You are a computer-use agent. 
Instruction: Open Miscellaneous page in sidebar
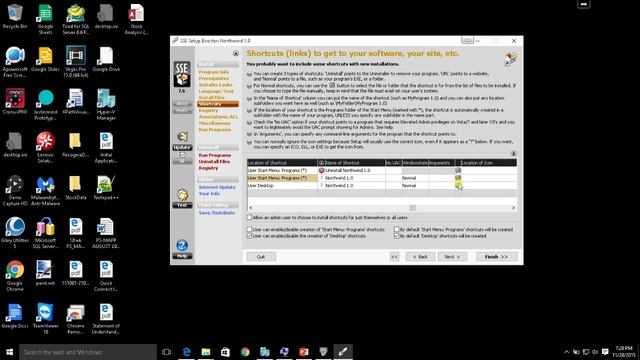[x=215, y=123]
